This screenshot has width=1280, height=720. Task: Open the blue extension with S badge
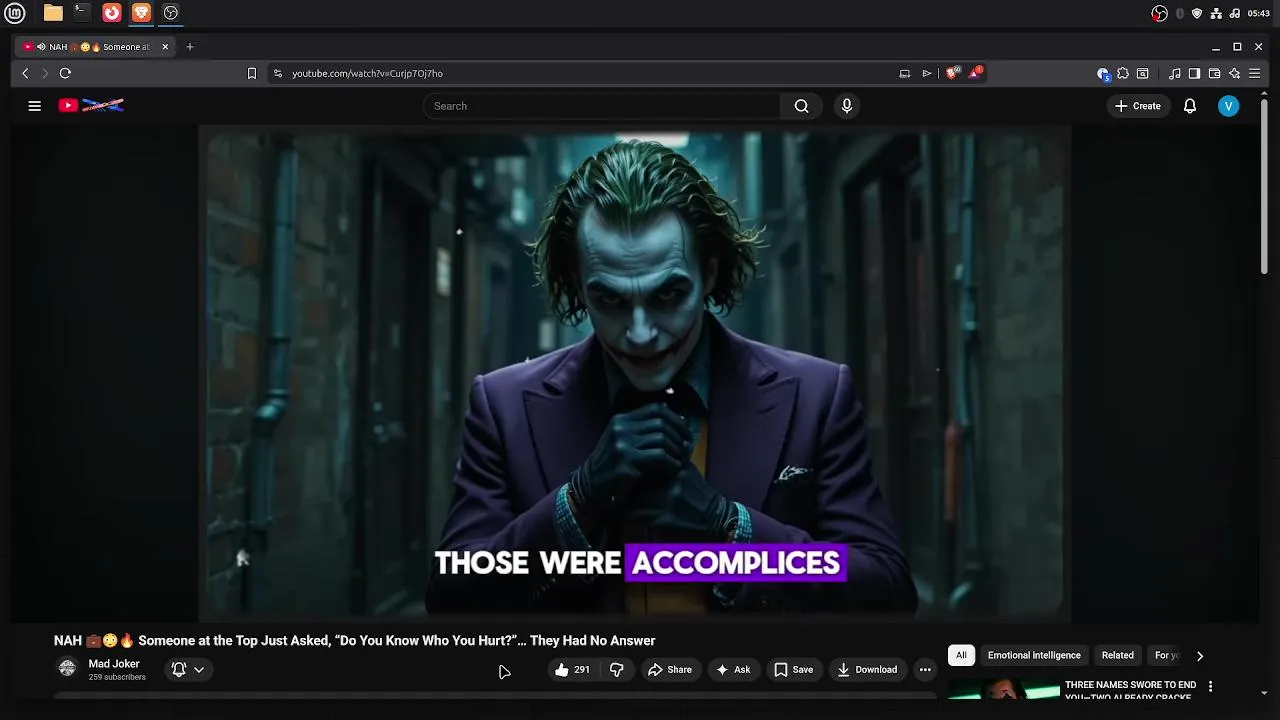point(1103,74)
